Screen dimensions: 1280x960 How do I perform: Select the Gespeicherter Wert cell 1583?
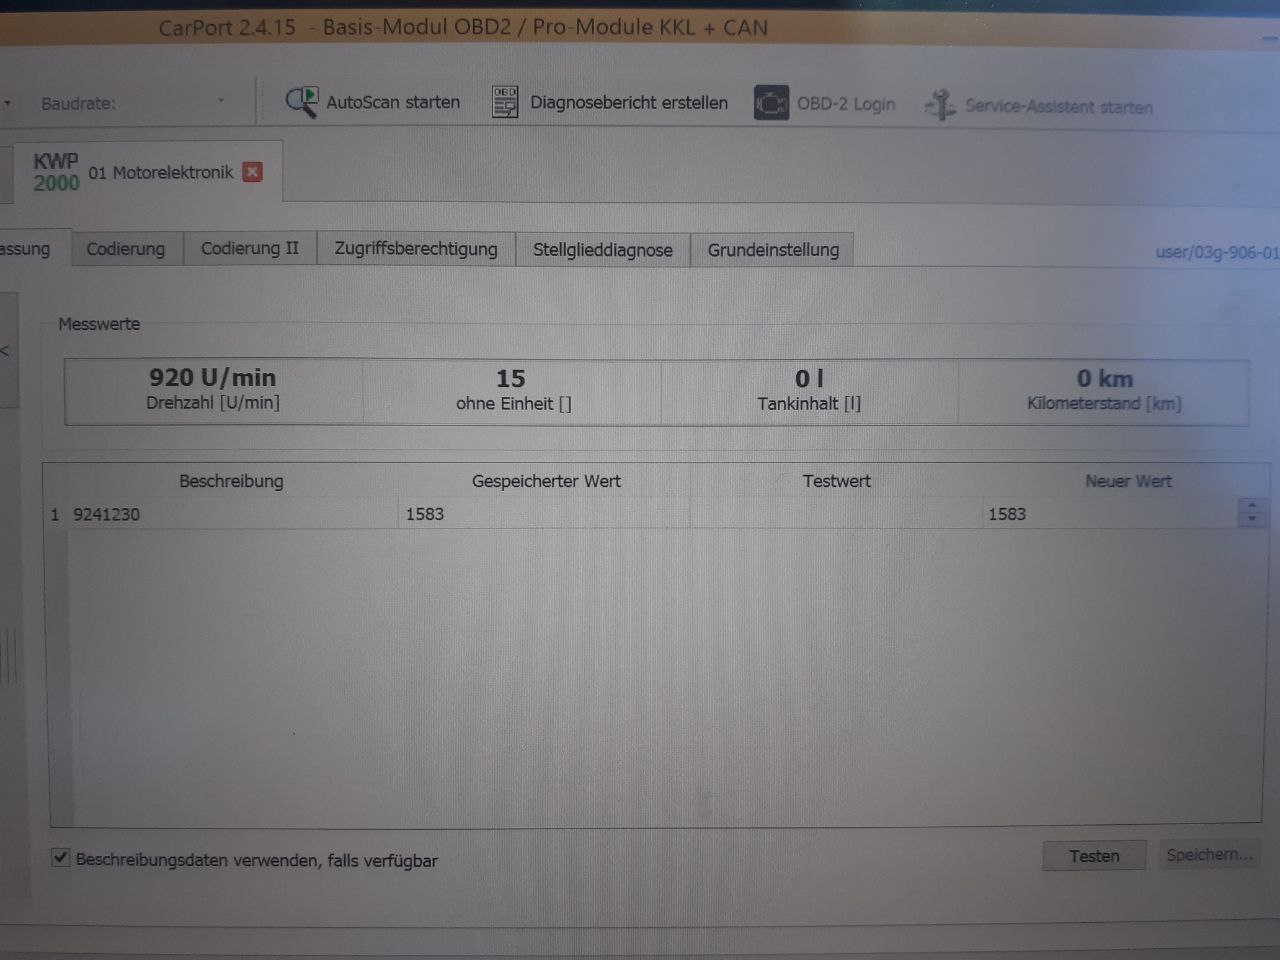point(544,514)
